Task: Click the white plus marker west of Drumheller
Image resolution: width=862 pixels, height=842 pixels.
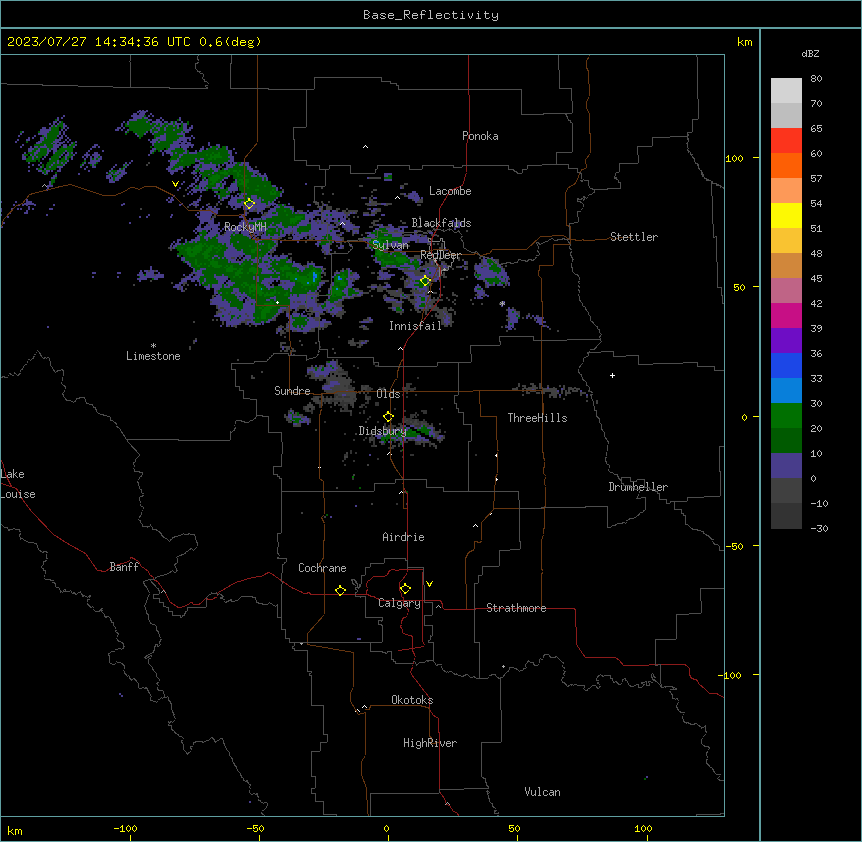Action: coord(612,375)
